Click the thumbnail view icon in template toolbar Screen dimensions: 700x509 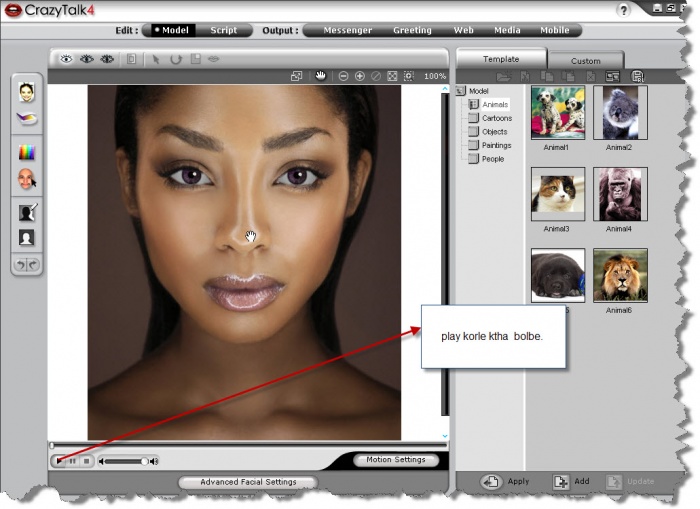point(612,77)
